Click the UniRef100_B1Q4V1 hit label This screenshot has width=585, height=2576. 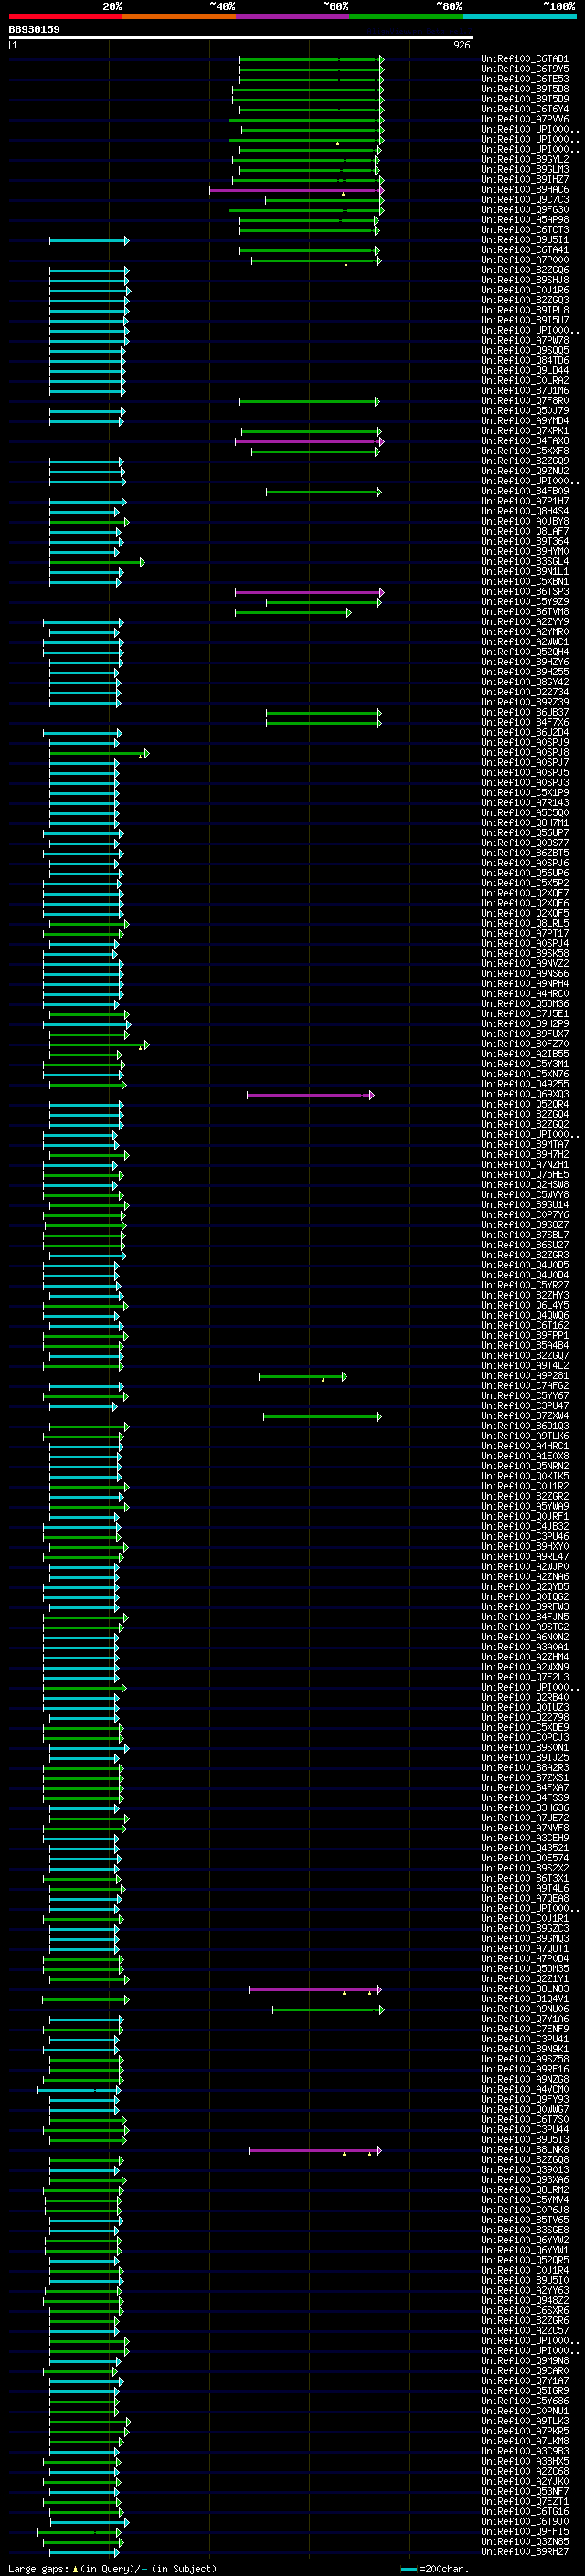524,1999
